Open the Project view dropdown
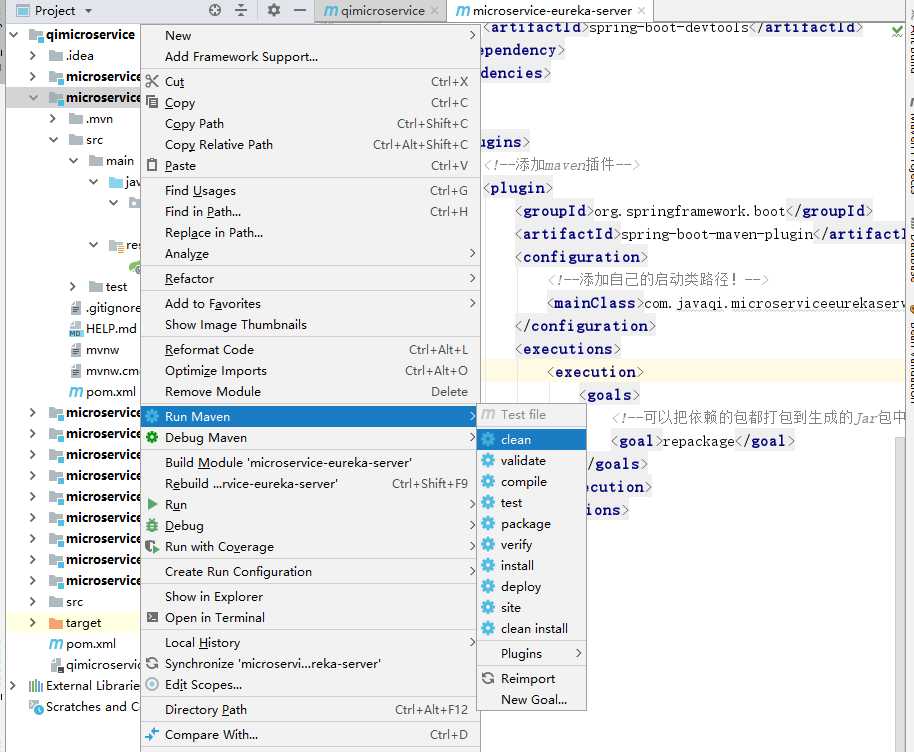The height and width of the screenshot is (752, 914). pos(89,10)
